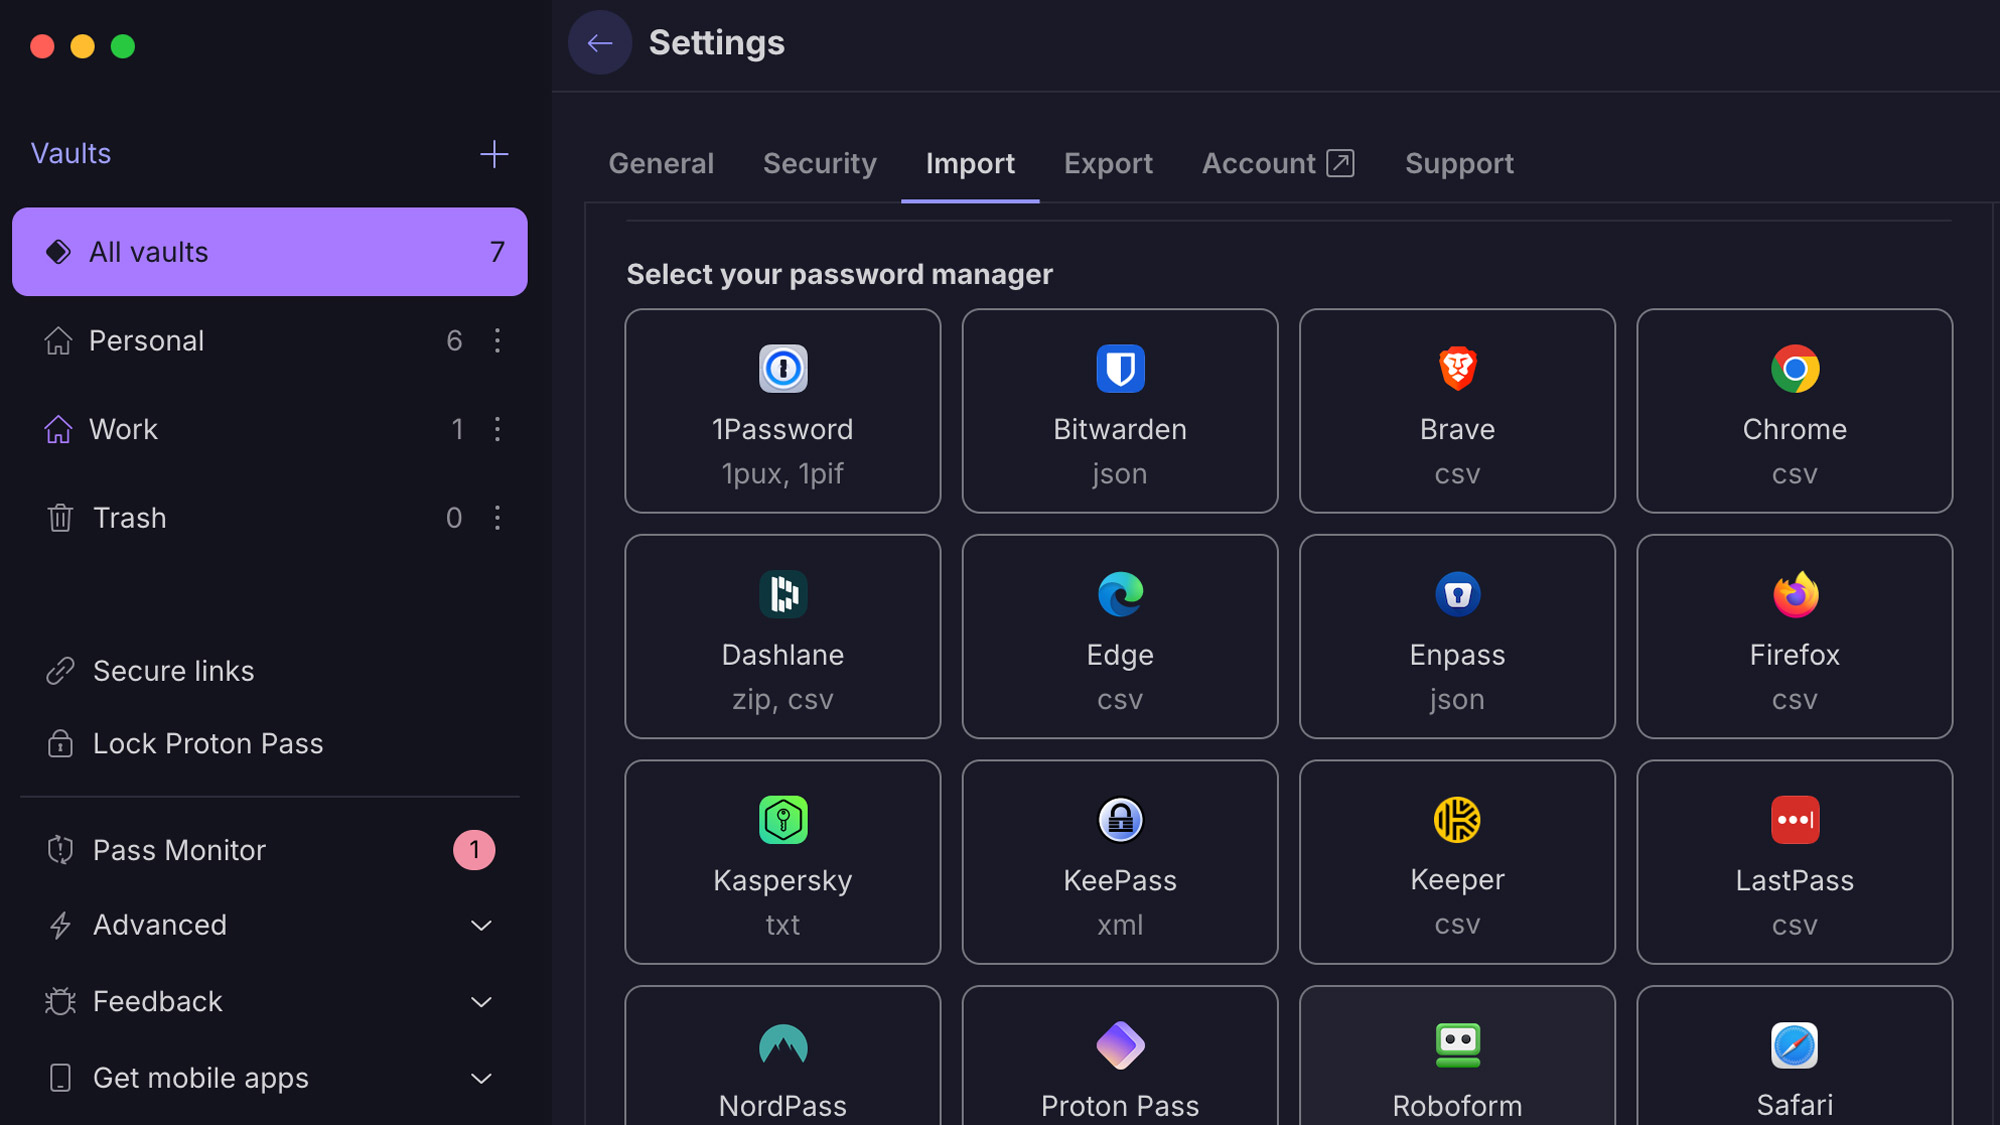The height and width of the screenshot is (1125, 2000).
Task: Expand the Feedback section
Action: (481, 1002)
